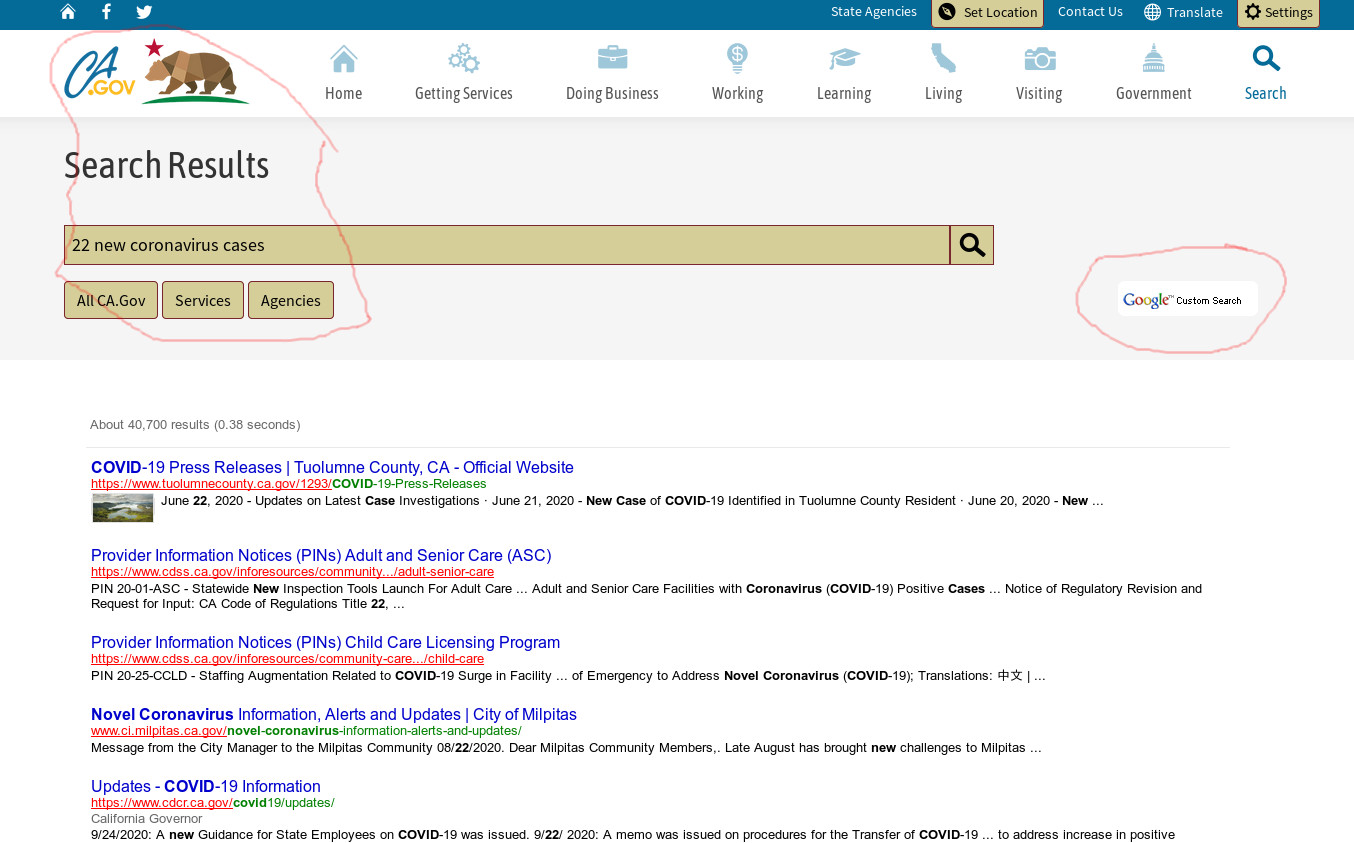Open 'Novel Coronavirus Information' City of Milpitas result
Viewport: 1354px width, 843px height.
click(334, 714)
